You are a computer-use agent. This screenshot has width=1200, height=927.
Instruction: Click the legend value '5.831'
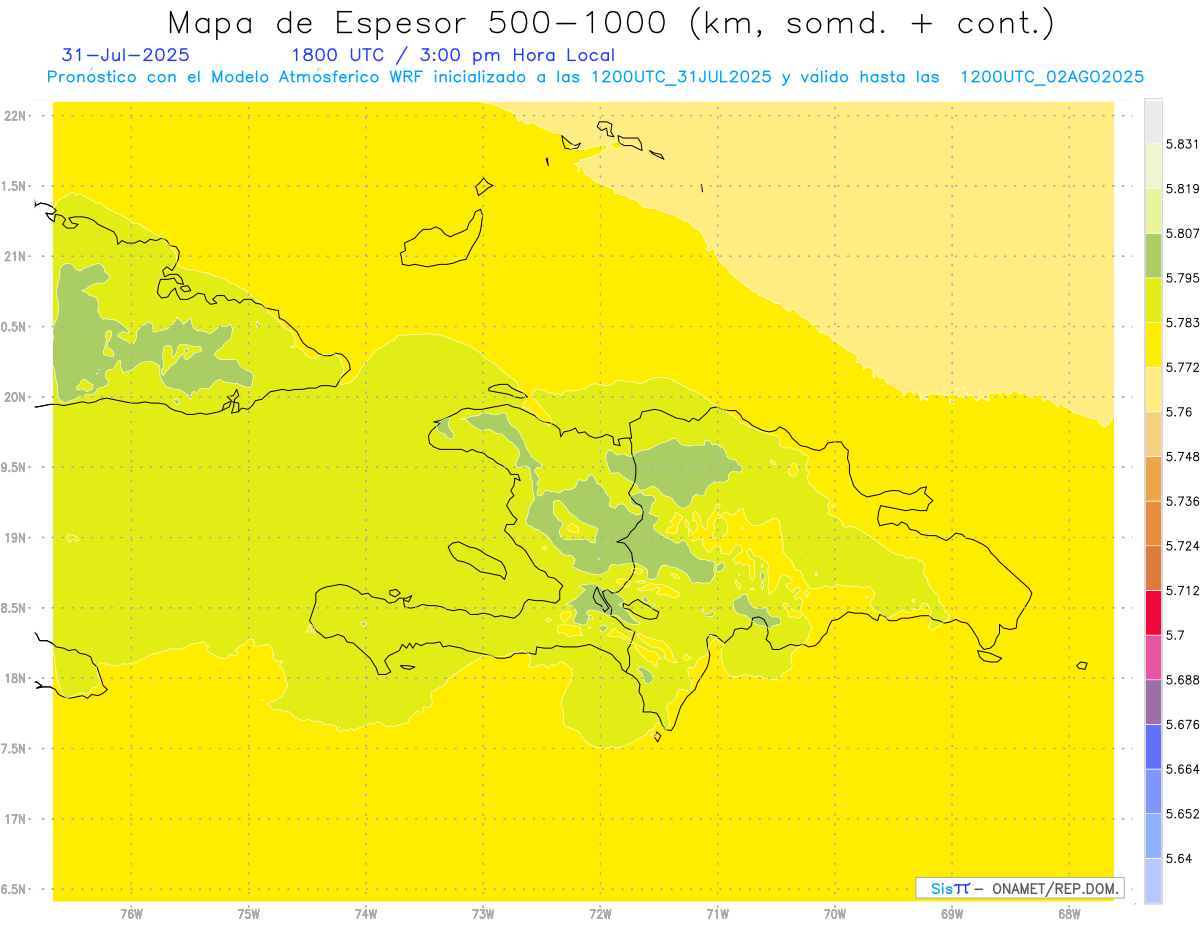[1183, 144]
